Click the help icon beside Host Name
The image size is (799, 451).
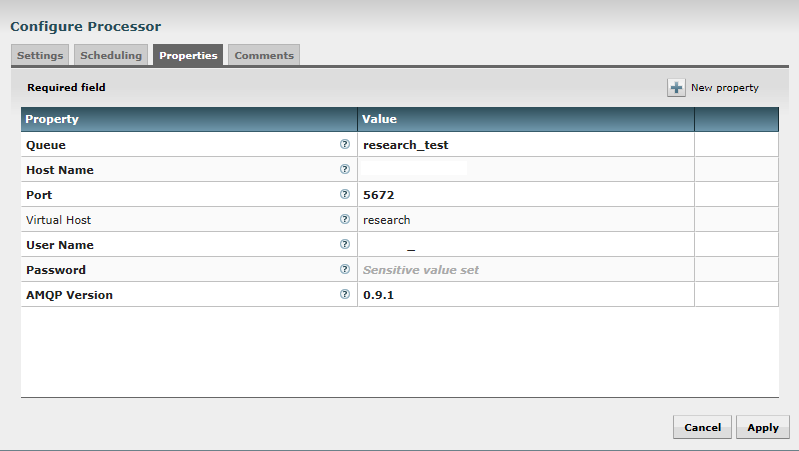345,170
